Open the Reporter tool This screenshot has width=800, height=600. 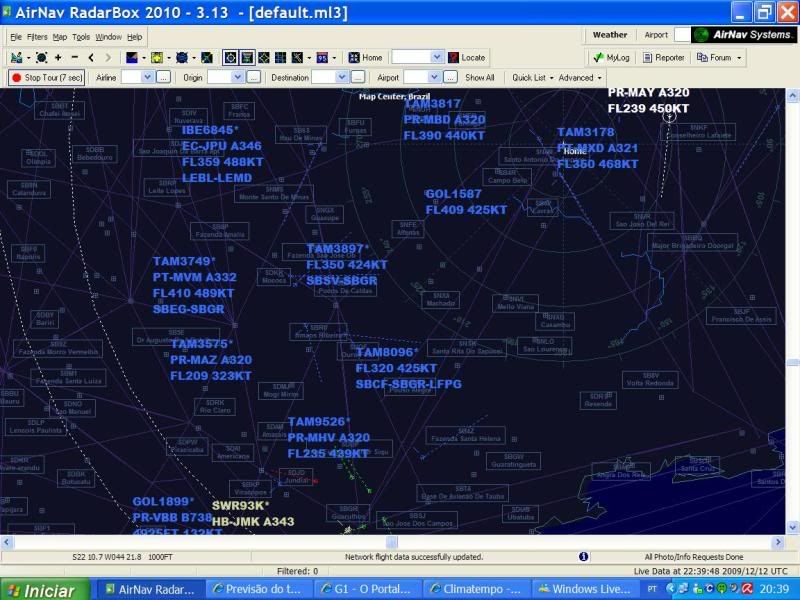pos(663,58)
